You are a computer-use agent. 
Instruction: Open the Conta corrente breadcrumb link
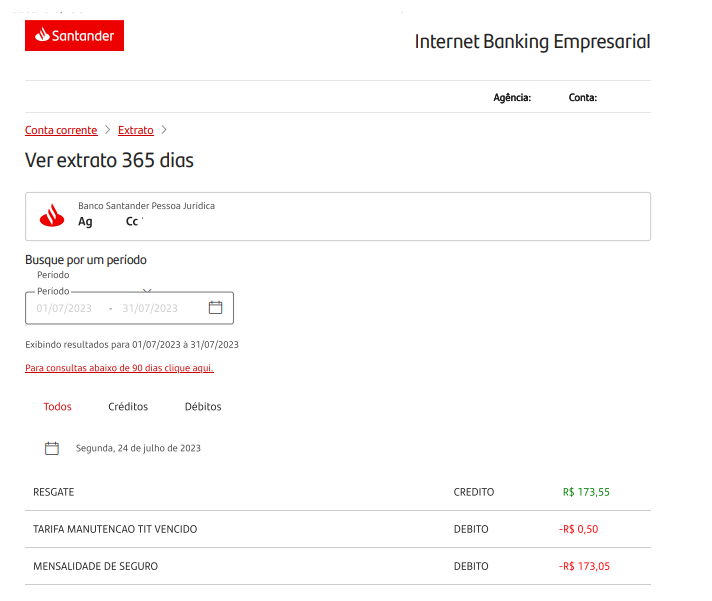click(x=61, y=130)
